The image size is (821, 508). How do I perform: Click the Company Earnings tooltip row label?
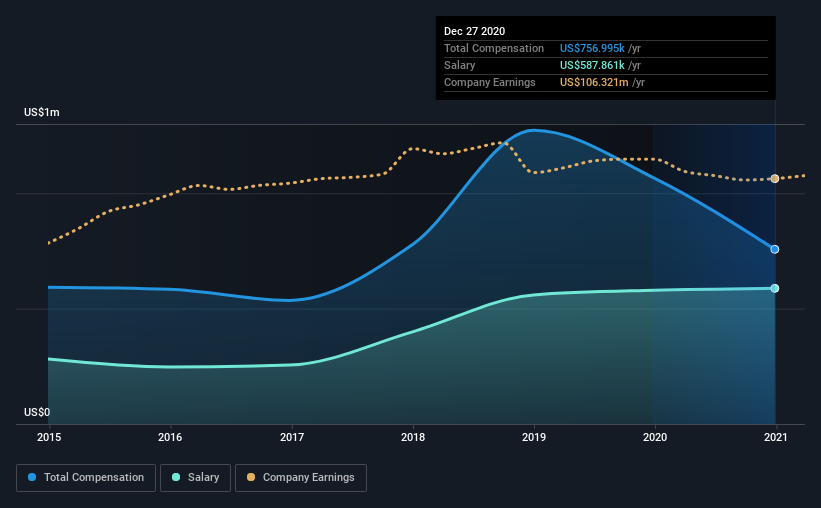coord(490,82)
